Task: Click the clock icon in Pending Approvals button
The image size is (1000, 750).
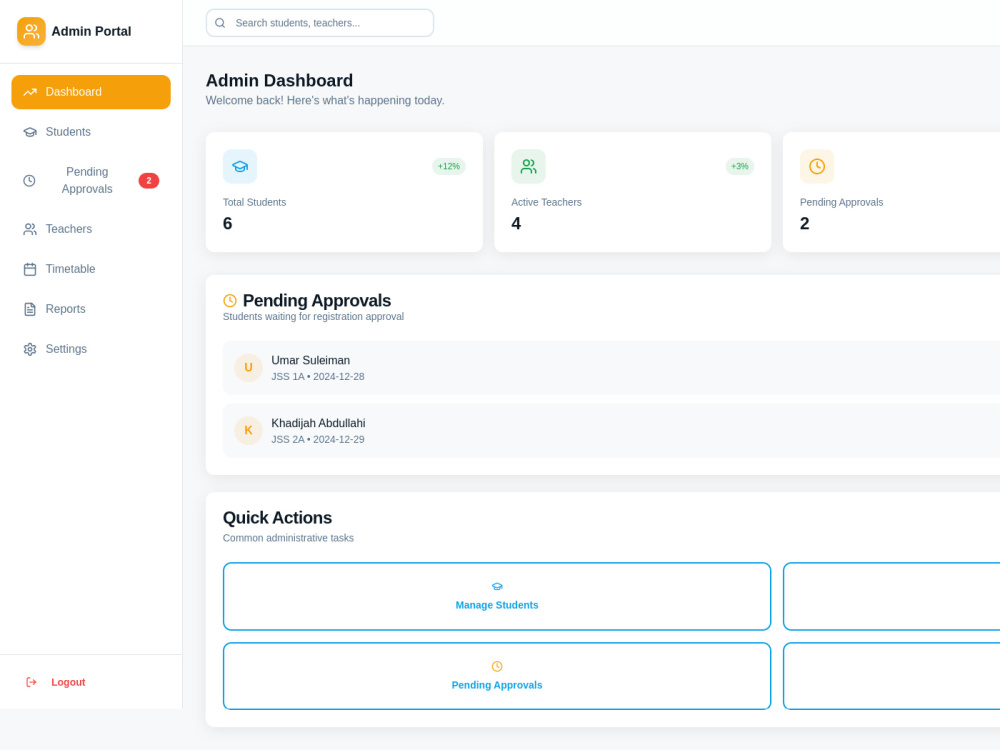Action: coord(497,666)
